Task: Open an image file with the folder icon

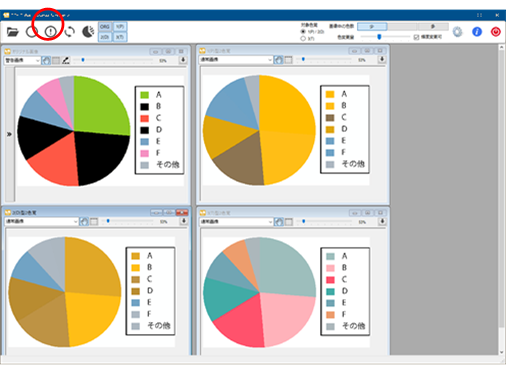Action: [13, 32]
